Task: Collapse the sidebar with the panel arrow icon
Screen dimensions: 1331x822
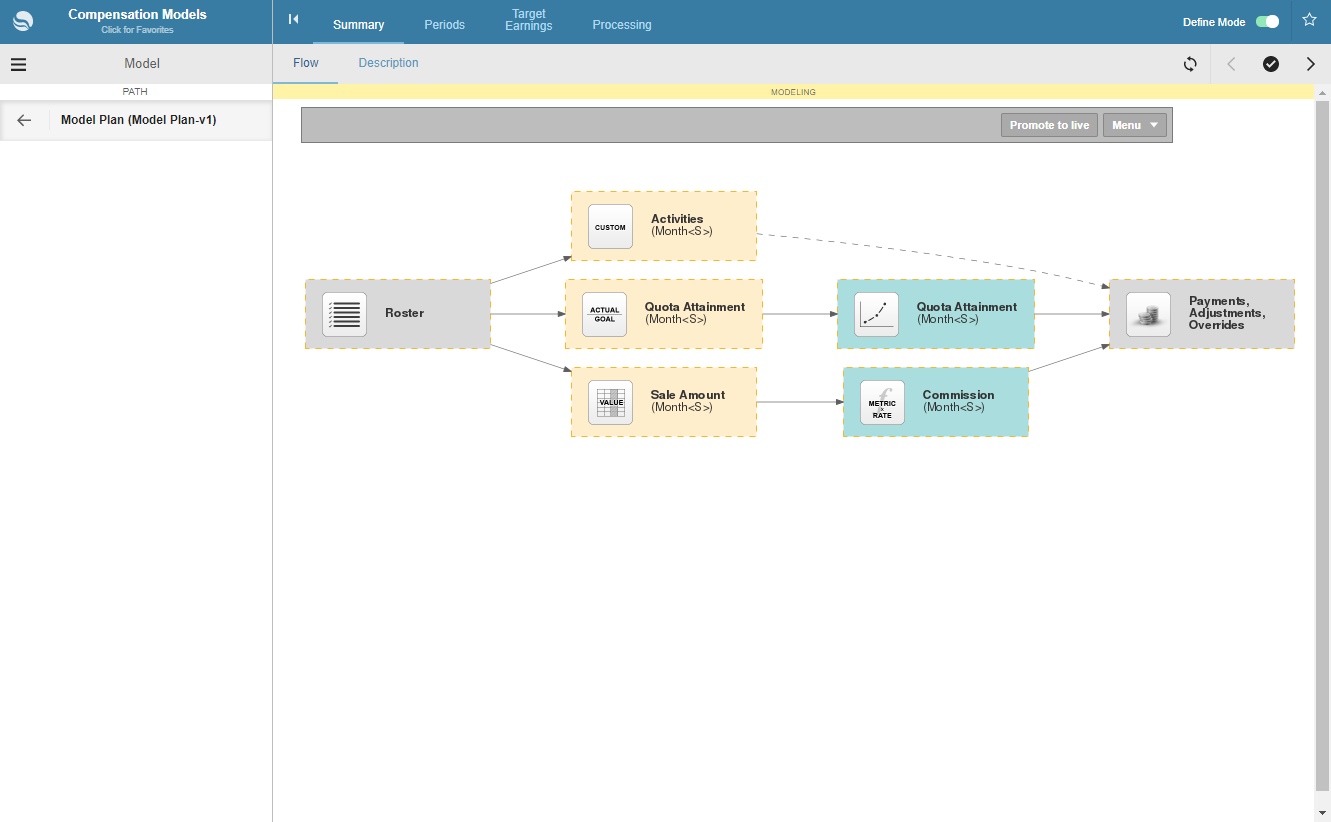Action: pos(293,19)
